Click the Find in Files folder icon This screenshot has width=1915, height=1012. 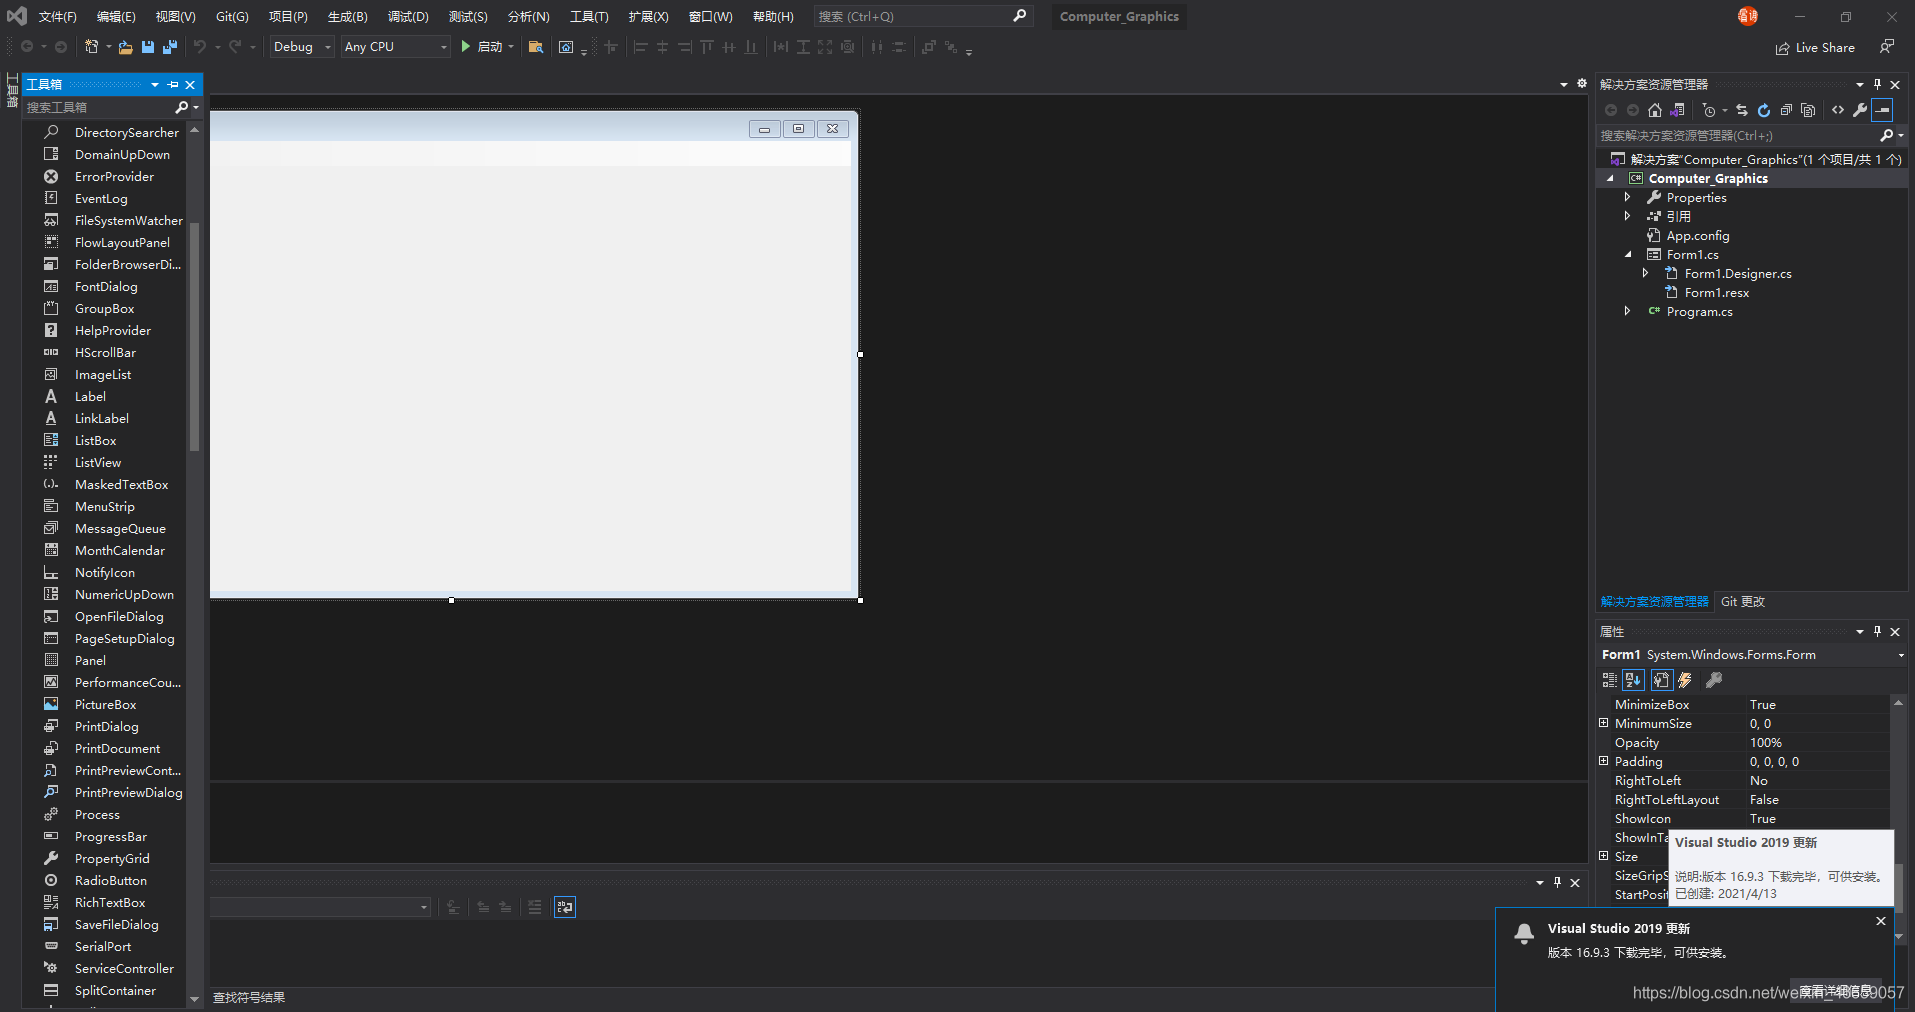(x=536, y=47)
